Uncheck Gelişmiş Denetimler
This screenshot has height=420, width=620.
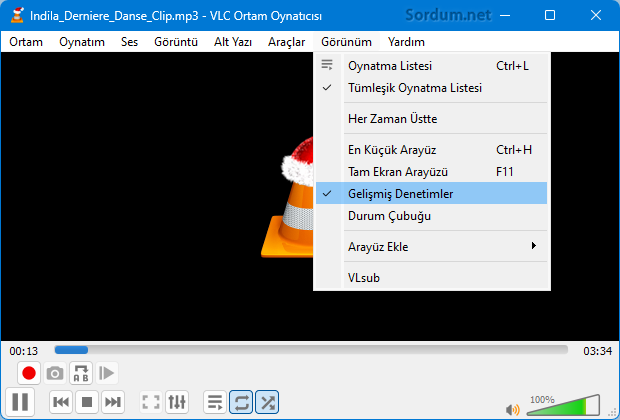(x=431, y=193)
